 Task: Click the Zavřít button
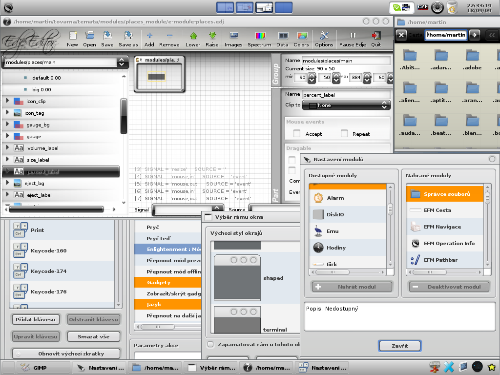click(x=400, y=346)
